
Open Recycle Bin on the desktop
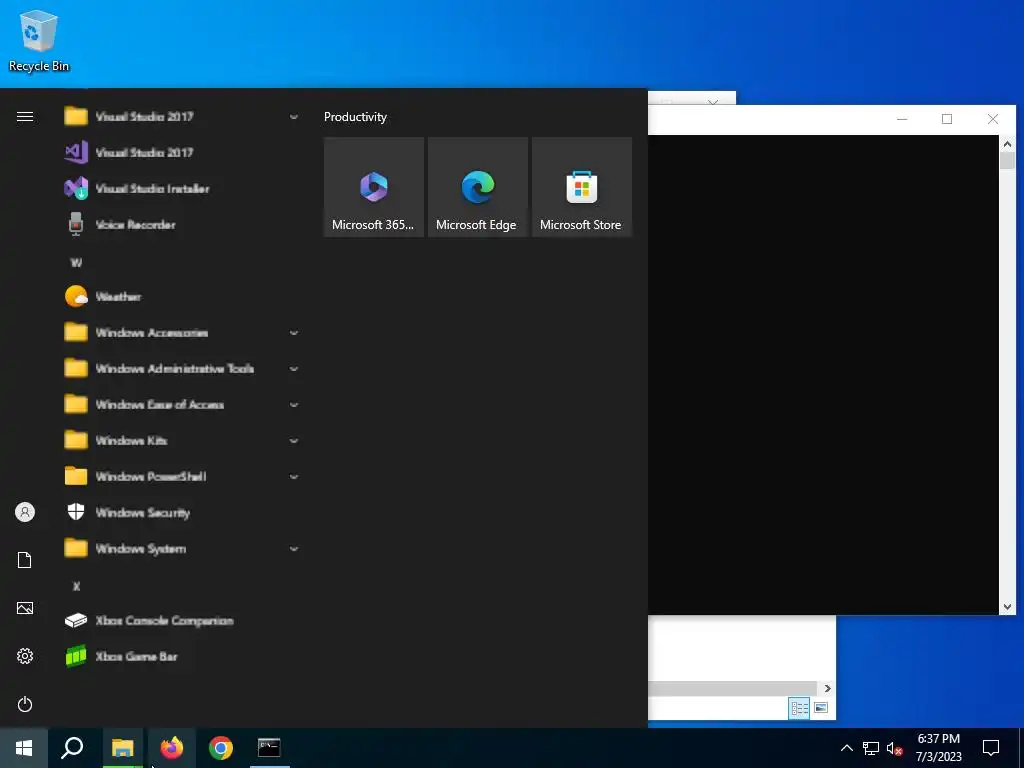coord(39,40)
